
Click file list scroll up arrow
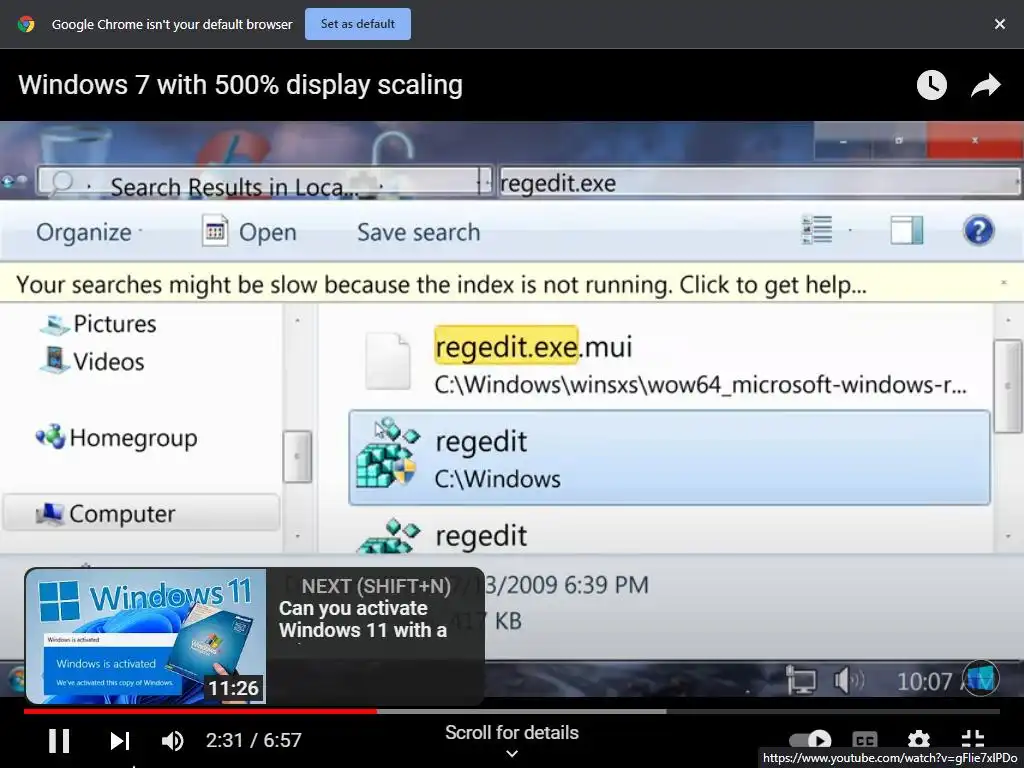[1008, 320]
